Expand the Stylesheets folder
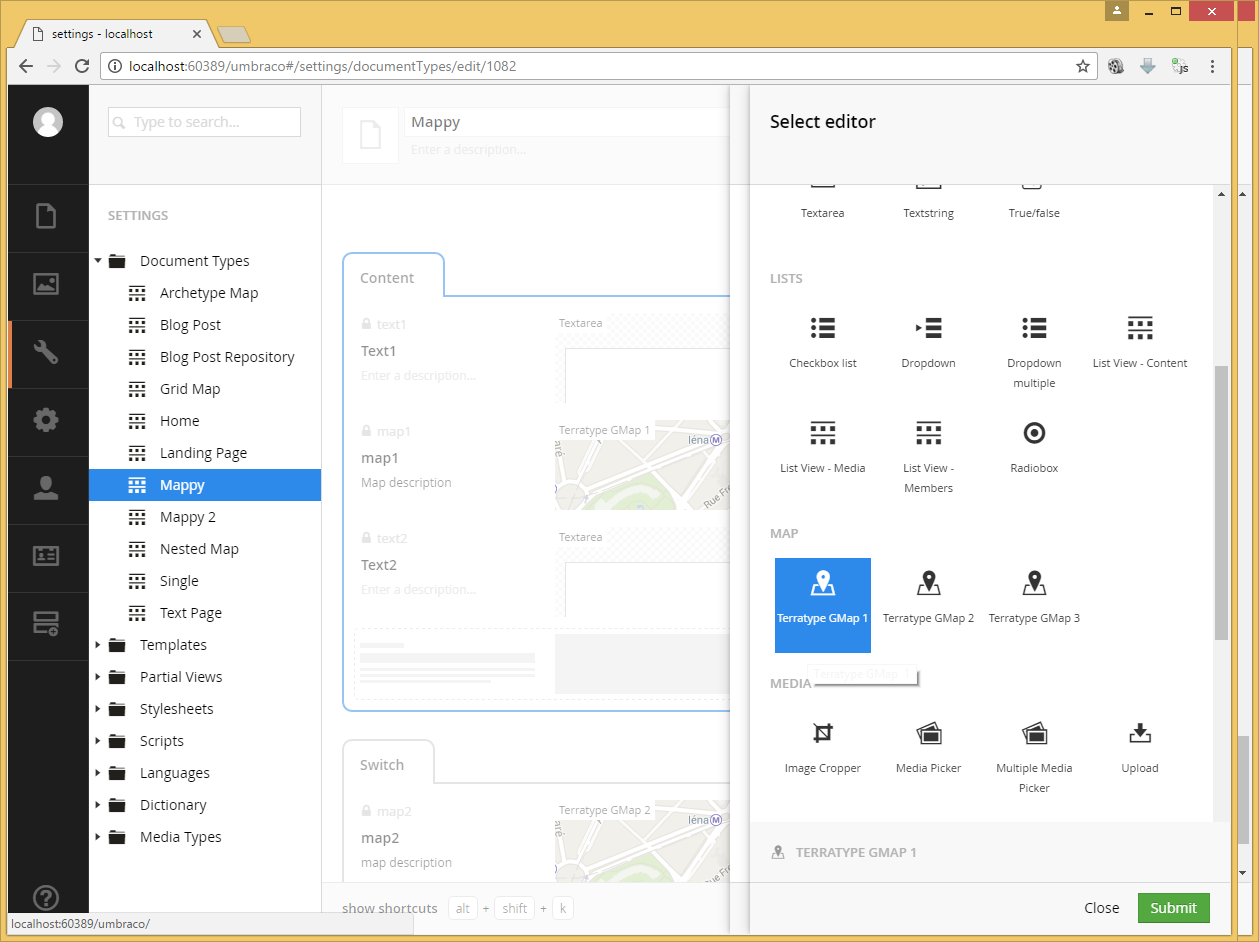 pos(98,709)
